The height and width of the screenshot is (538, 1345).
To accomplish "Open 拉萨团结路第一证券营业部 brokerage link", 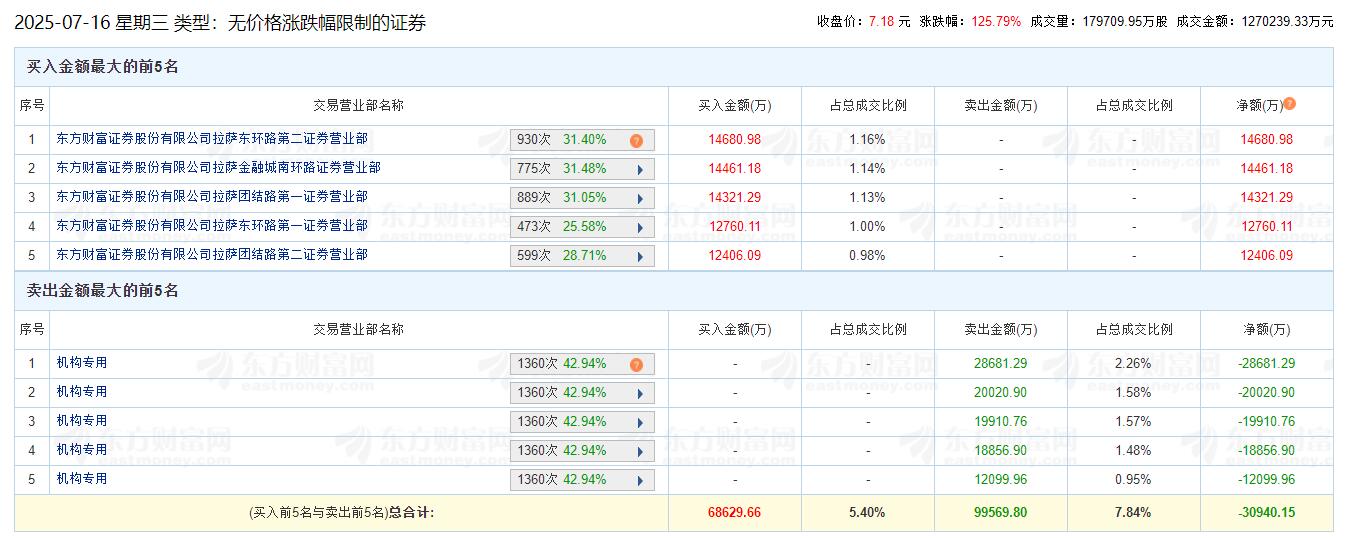I will coord(211,197).
